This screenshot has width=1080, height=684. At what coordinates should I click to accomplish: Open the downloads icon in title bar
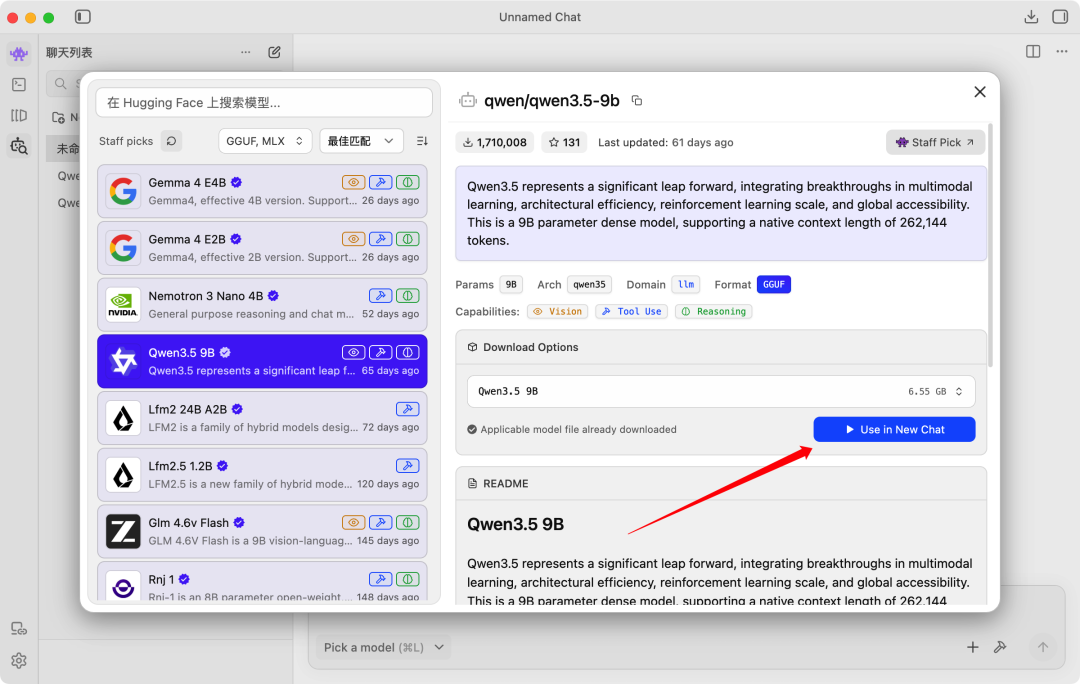(1031, 17)
